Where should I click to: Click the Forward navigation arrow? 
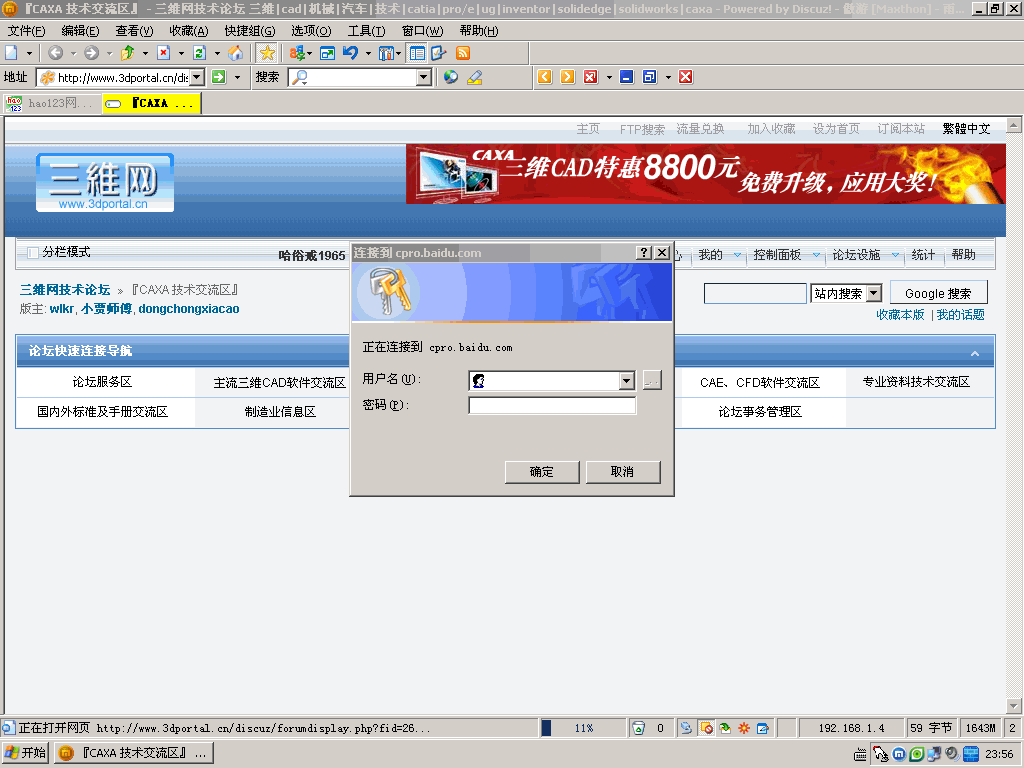click(91, 53)
